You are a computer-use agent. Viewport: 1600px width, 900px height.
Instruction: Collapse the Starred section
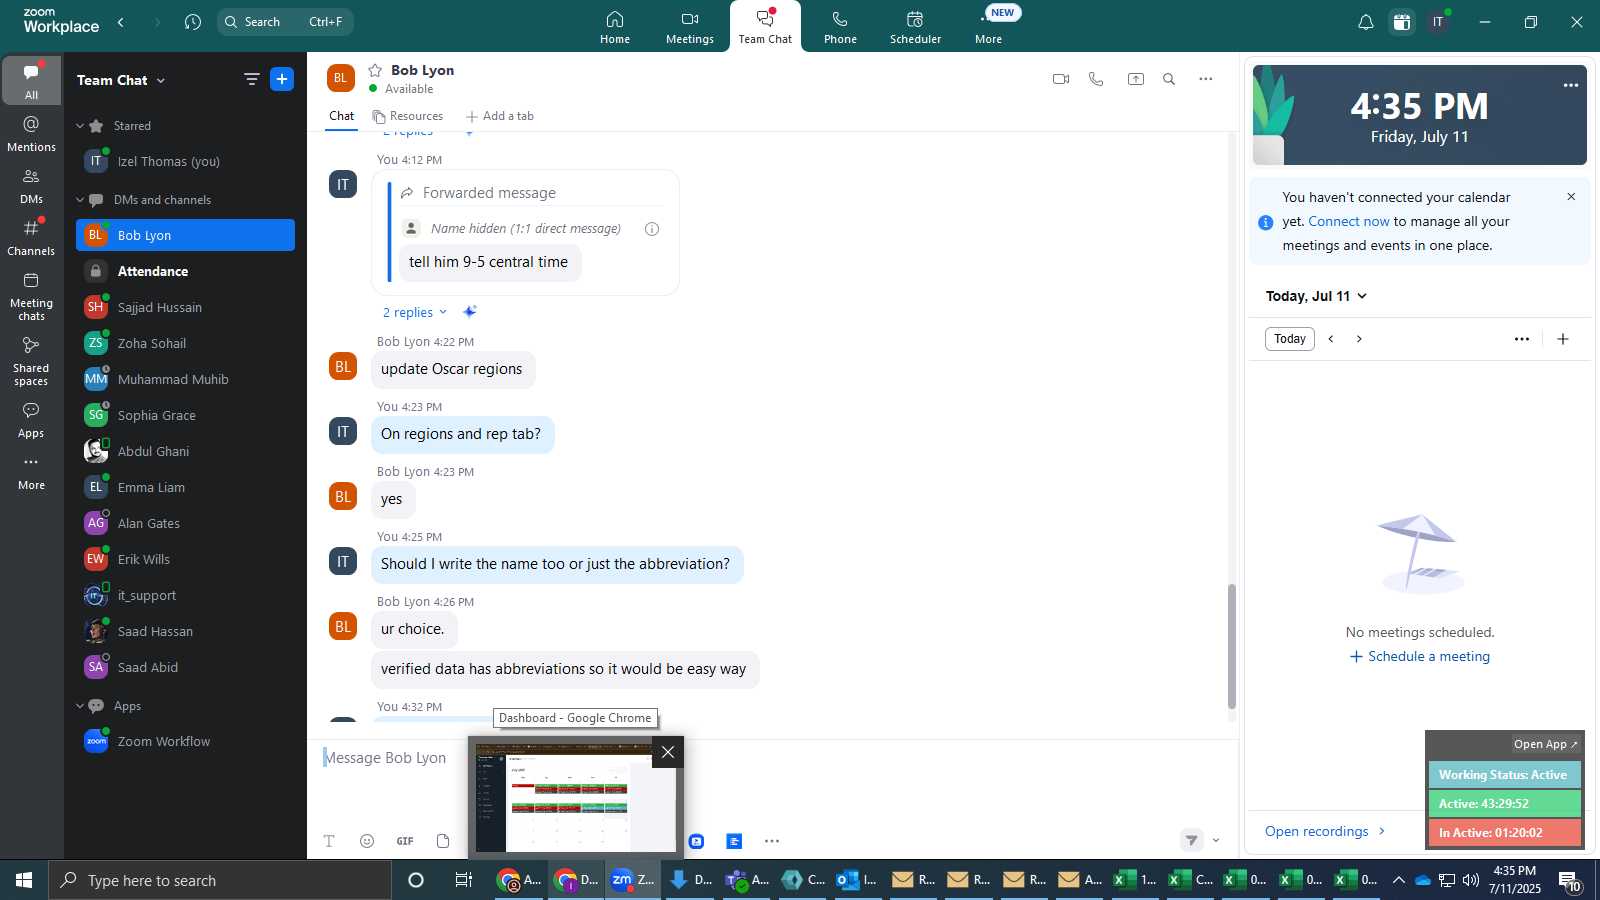point(80,126)
